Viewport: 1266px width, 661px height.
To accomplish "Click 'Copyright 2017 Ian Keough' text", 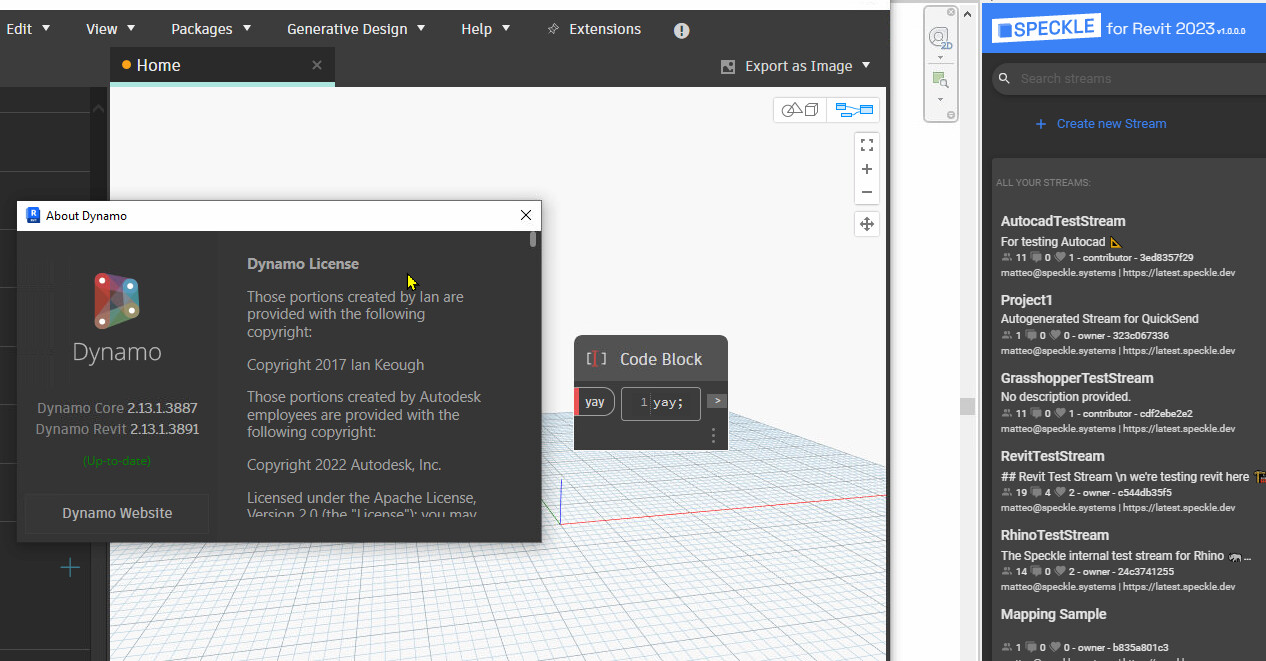I will (336, 365).
